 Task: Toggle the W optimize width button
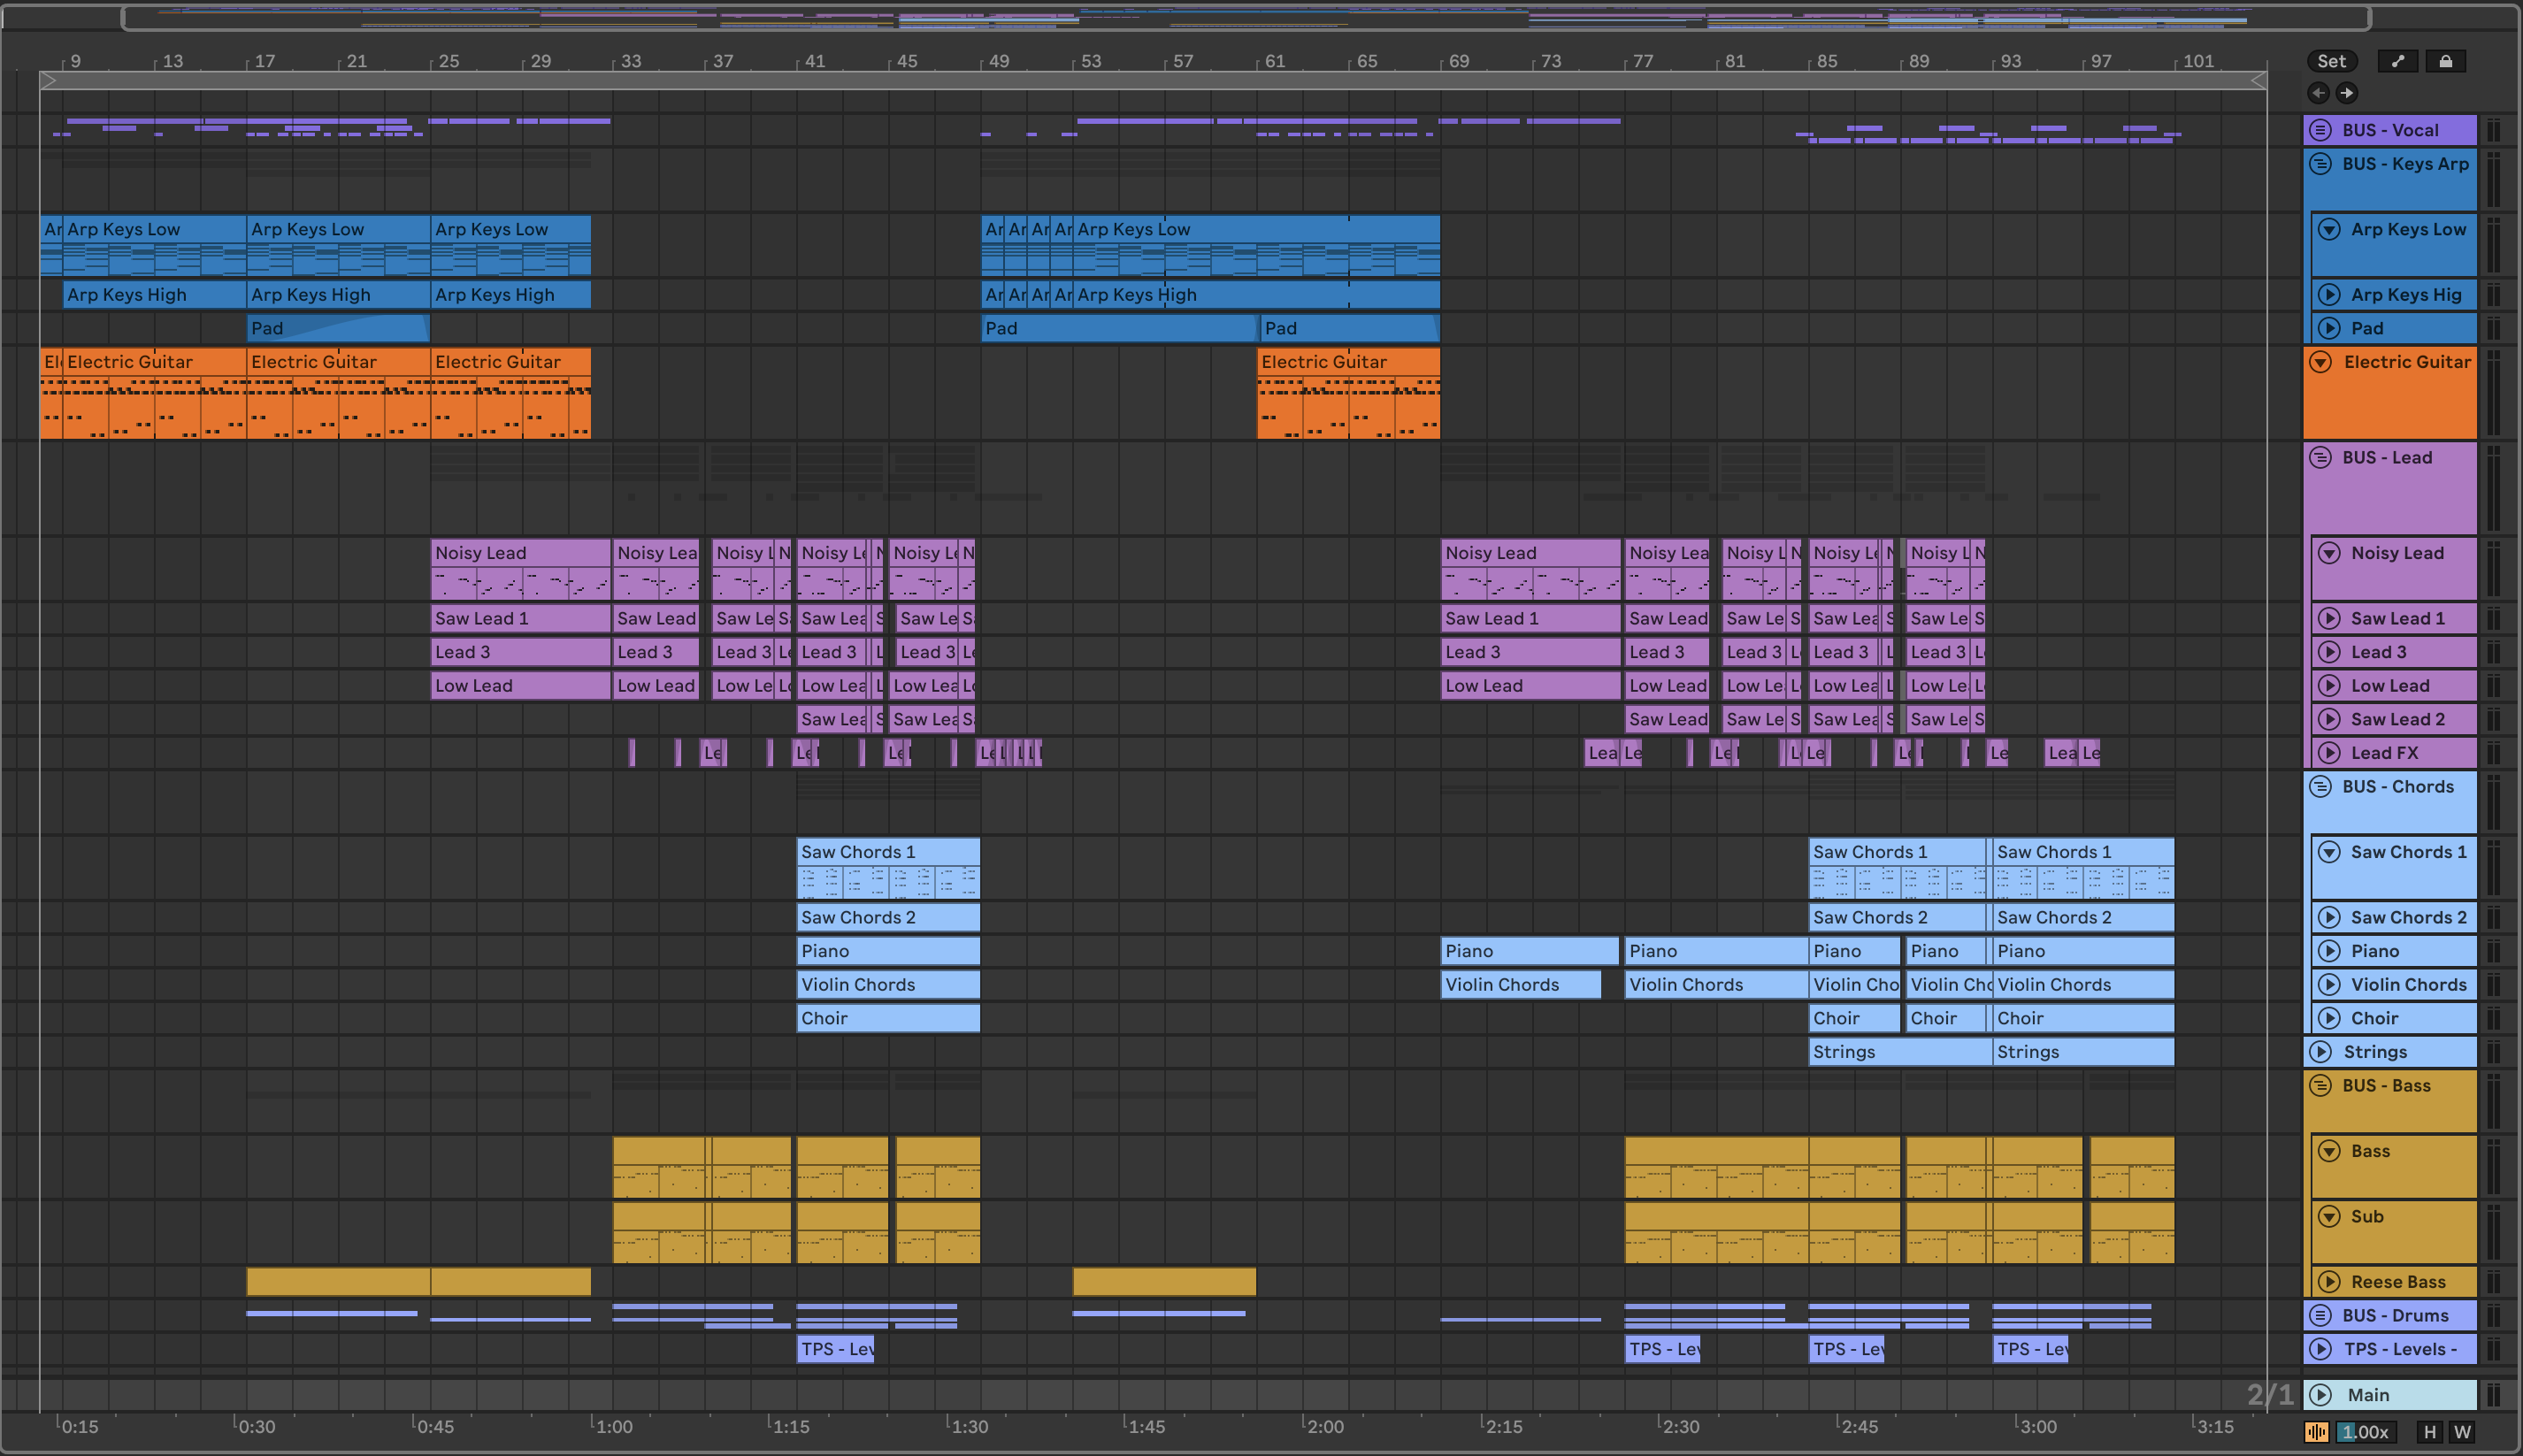click(x=2462, y=1432)
